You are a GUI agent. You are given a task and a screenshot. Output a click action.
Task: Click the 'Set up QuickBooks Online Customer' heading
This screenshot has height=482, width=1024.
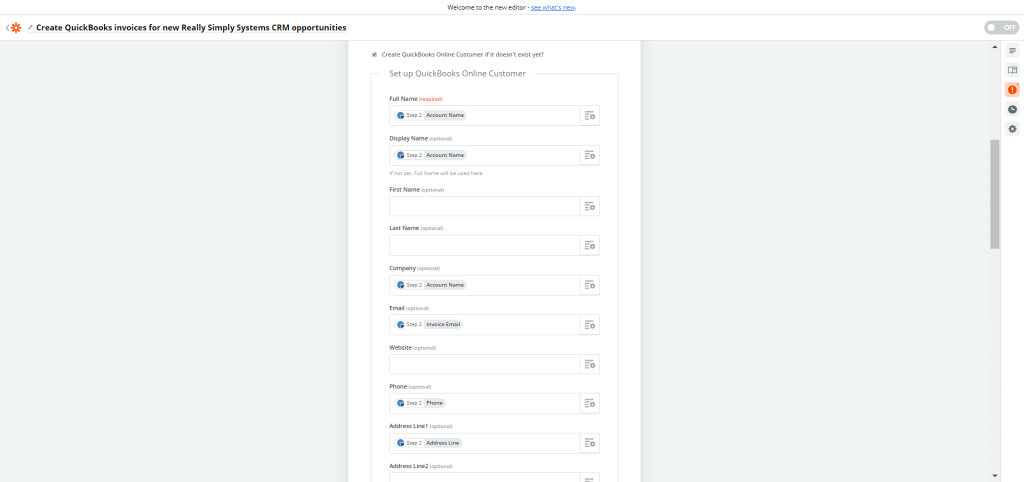coord(457,74)
